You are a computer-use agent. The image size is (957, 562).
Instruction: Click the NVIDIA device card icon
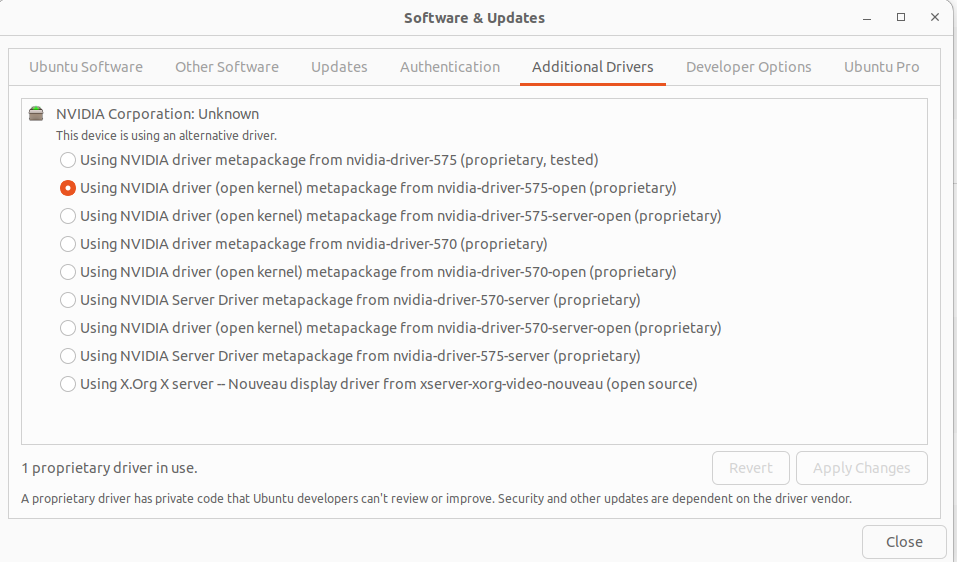point(37,114)
